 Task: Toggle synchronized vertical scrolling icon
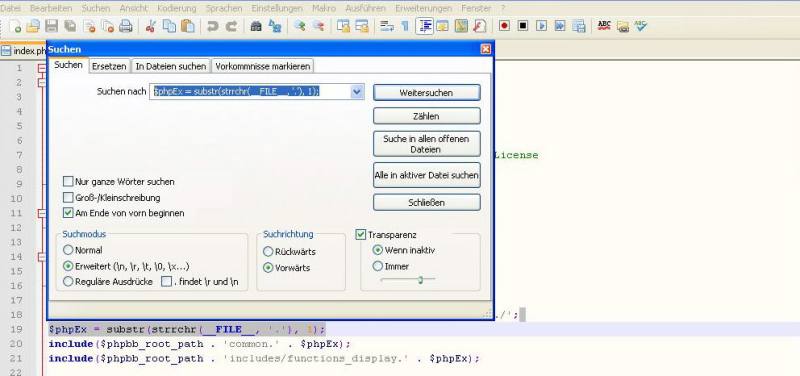343,26
